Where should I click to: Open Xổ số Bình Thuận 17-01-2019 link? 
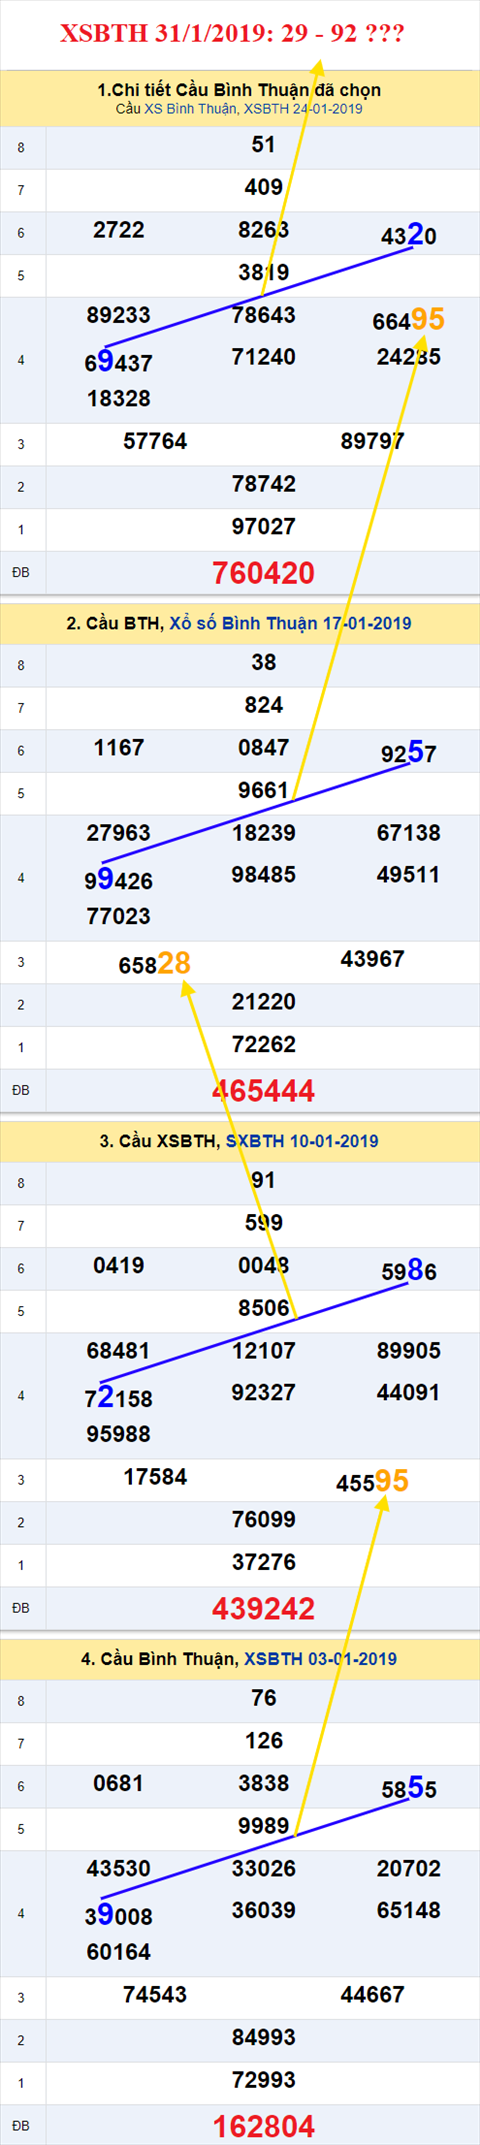coord(290,623)
